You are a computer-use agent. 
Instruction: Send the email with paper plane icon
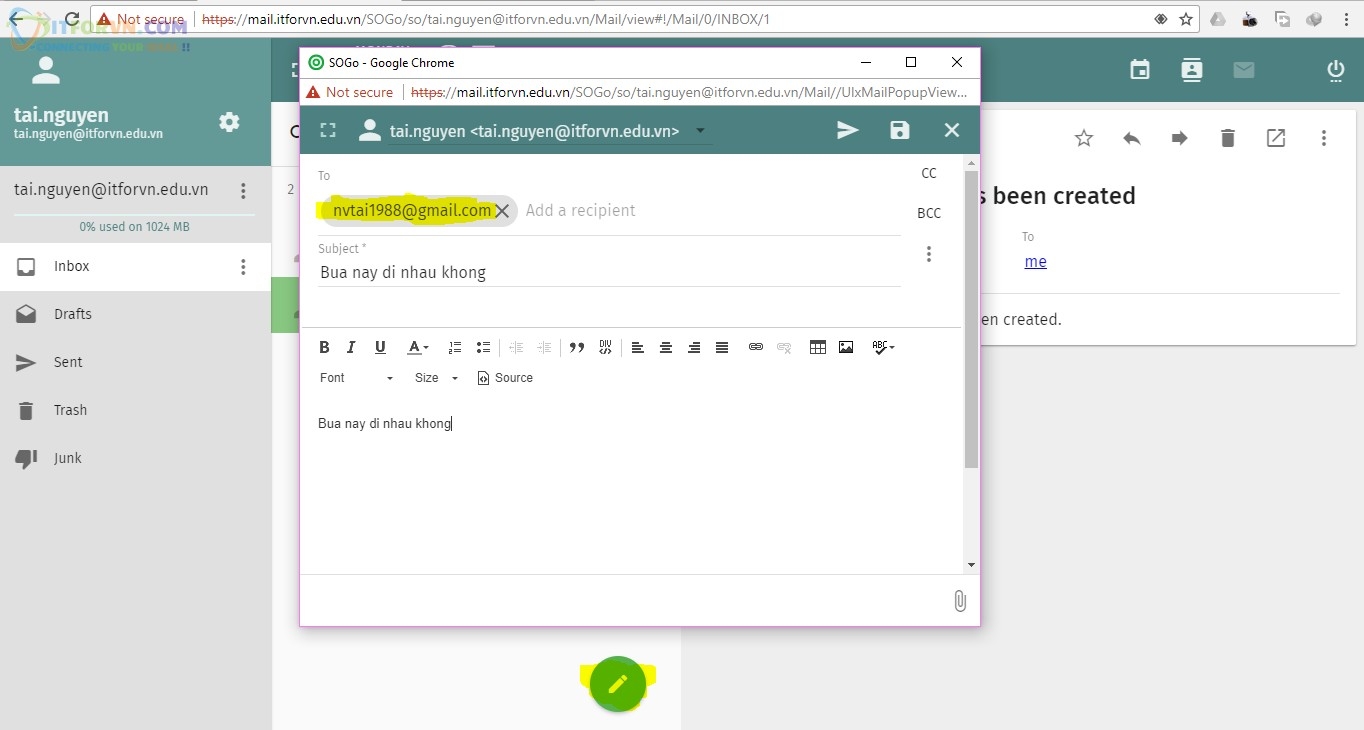coord(848,130)
